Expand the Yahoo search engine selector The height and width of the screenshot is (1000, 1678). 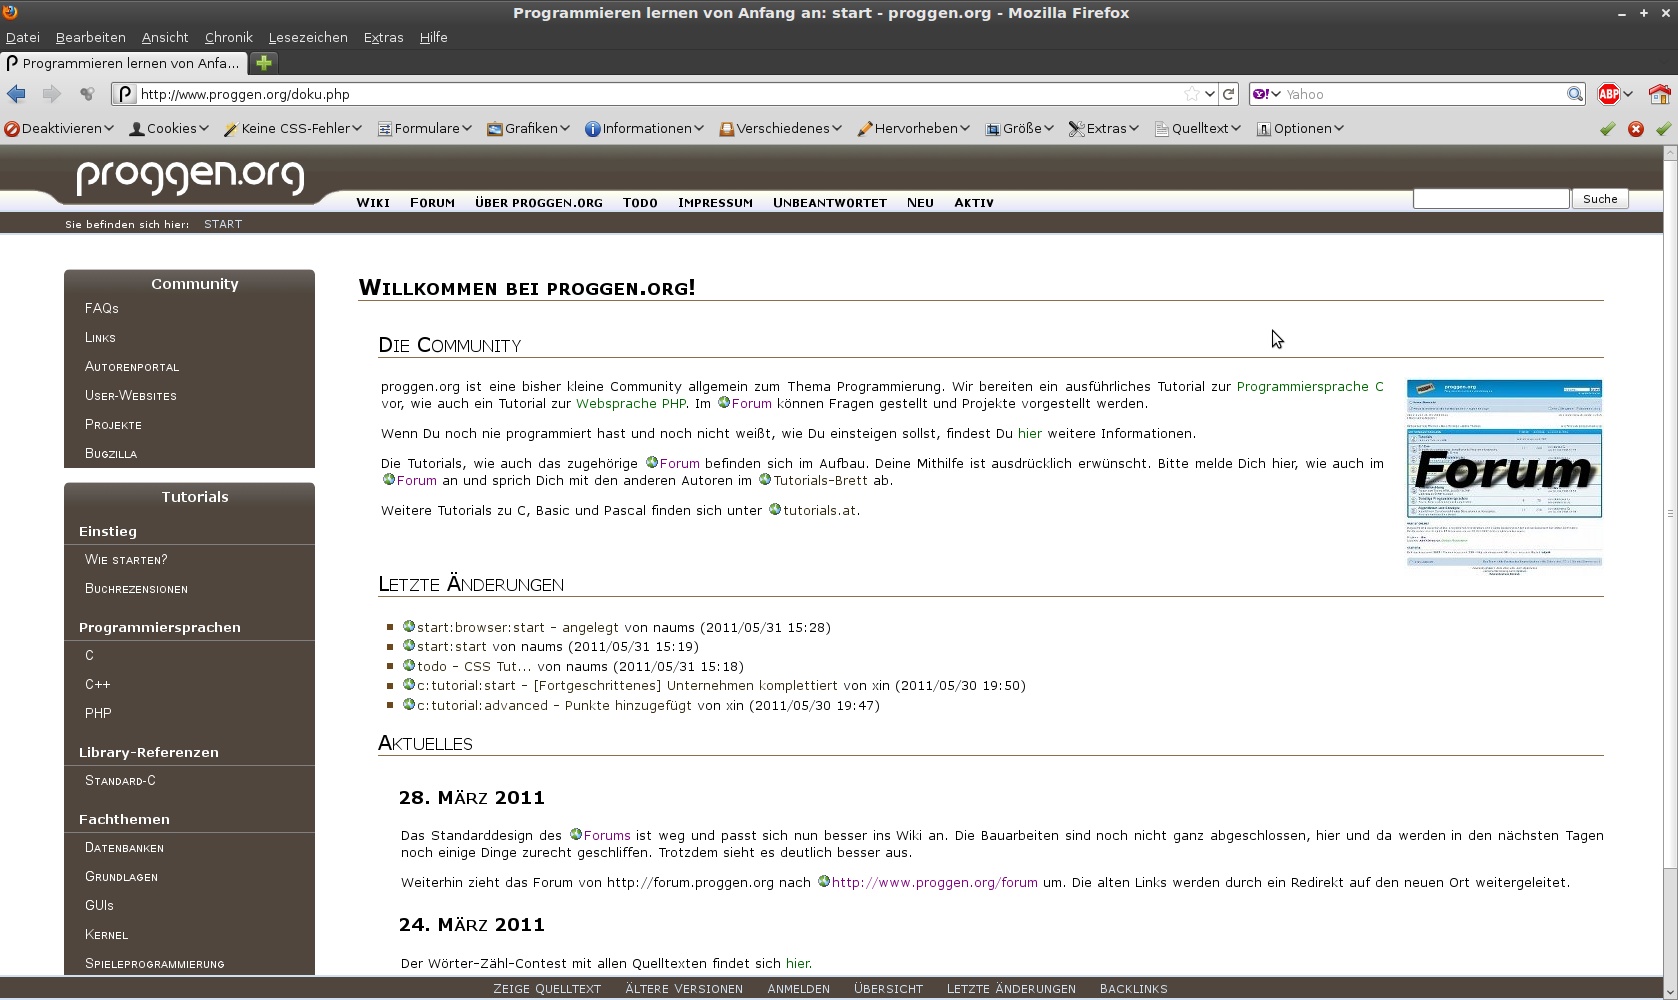1267,94
